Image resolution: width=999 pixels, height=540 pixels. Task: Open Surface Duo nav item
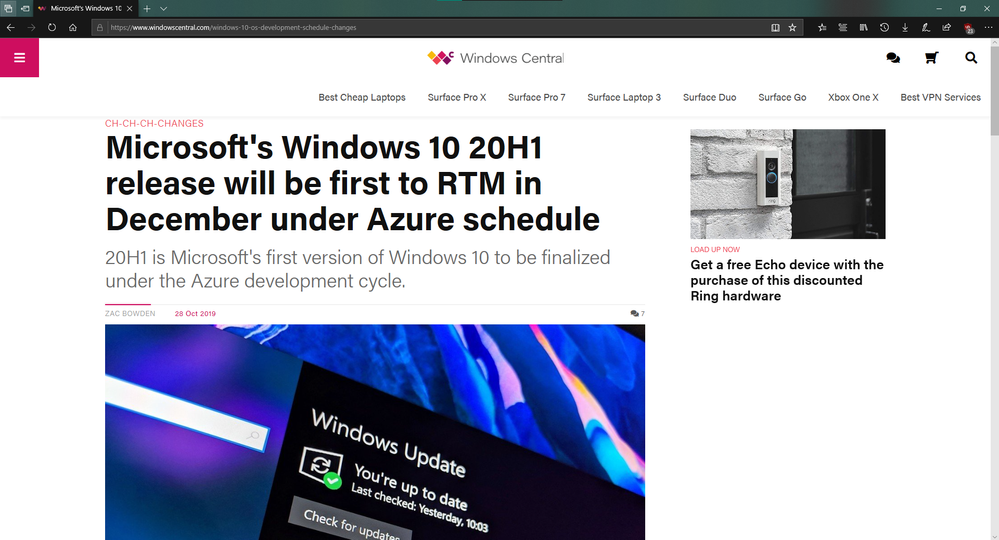[709, 97]
